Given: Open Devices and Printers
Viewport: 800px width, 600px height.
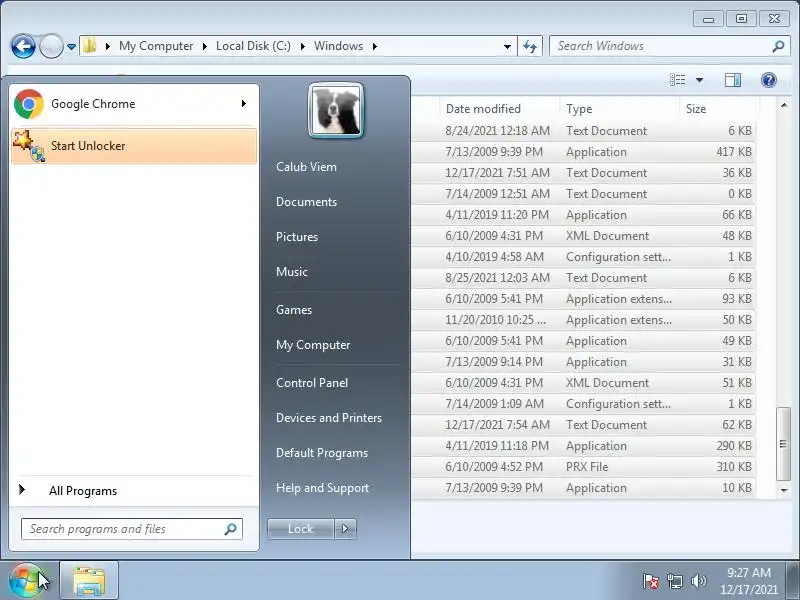Looking at the screenshot, I should point(329,418).
